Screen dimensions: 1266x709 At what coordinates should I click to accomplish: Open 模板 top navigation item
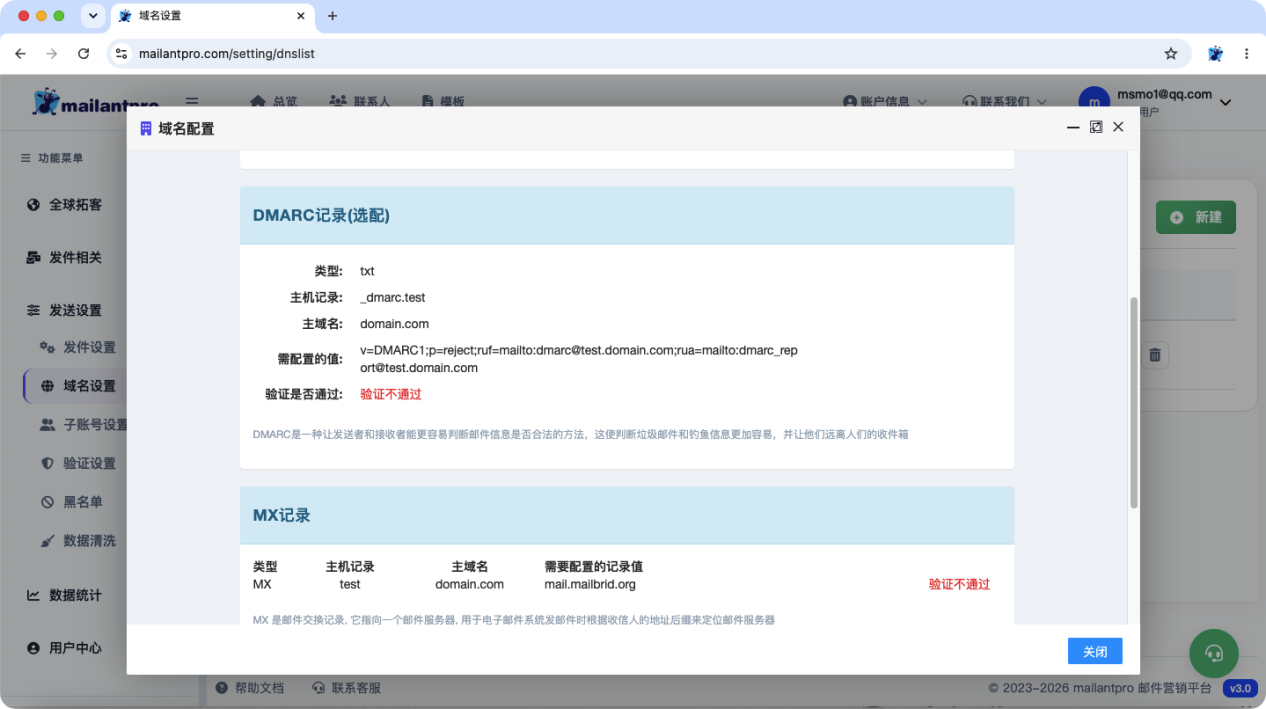pyautogui.click(x=443, y=102)
